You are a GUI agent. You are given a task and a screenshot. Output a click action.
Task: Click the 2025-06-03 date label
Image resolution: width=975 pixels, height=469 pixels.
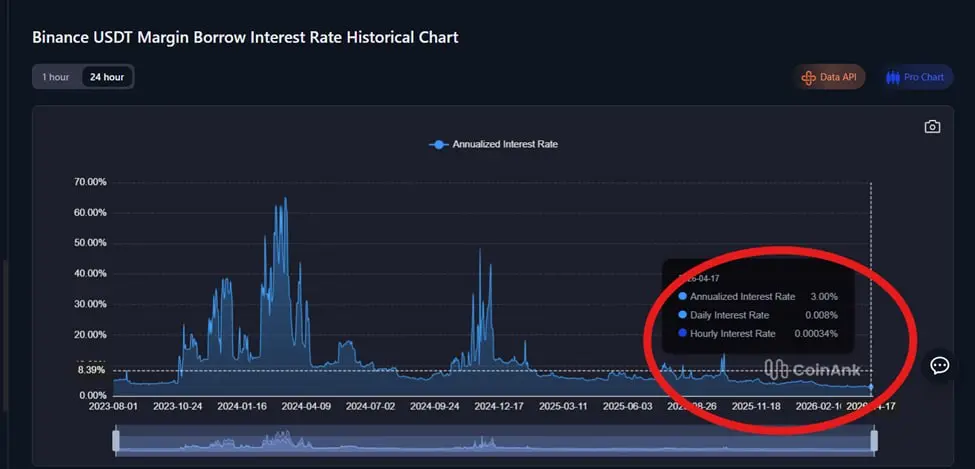(x=628, y=406)
